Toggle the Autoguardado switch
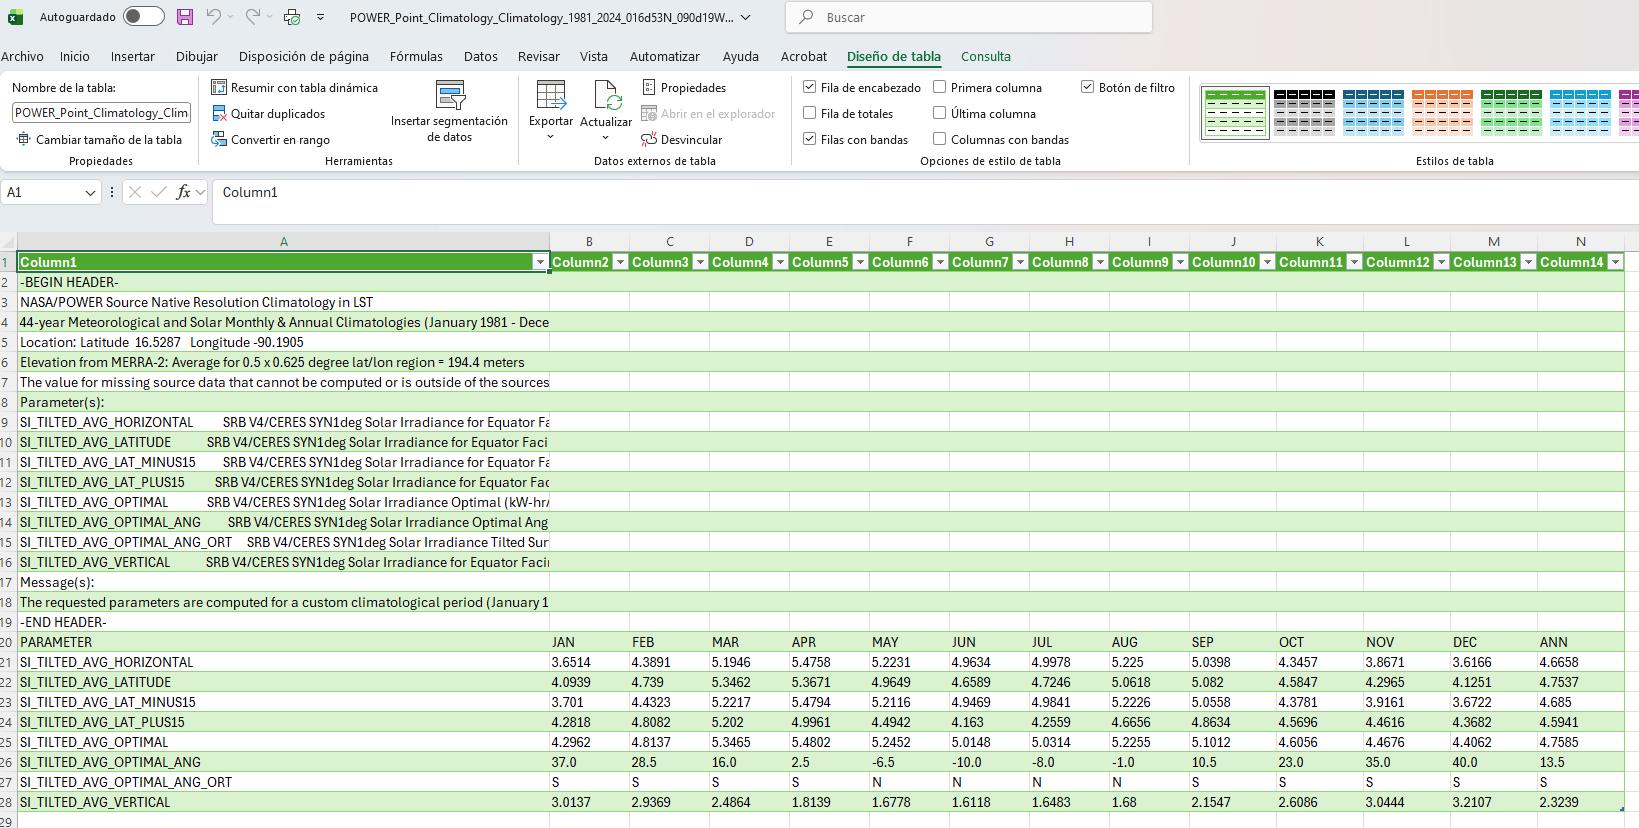The width and height of the screenshot is (1639, 828). [144, 17]
